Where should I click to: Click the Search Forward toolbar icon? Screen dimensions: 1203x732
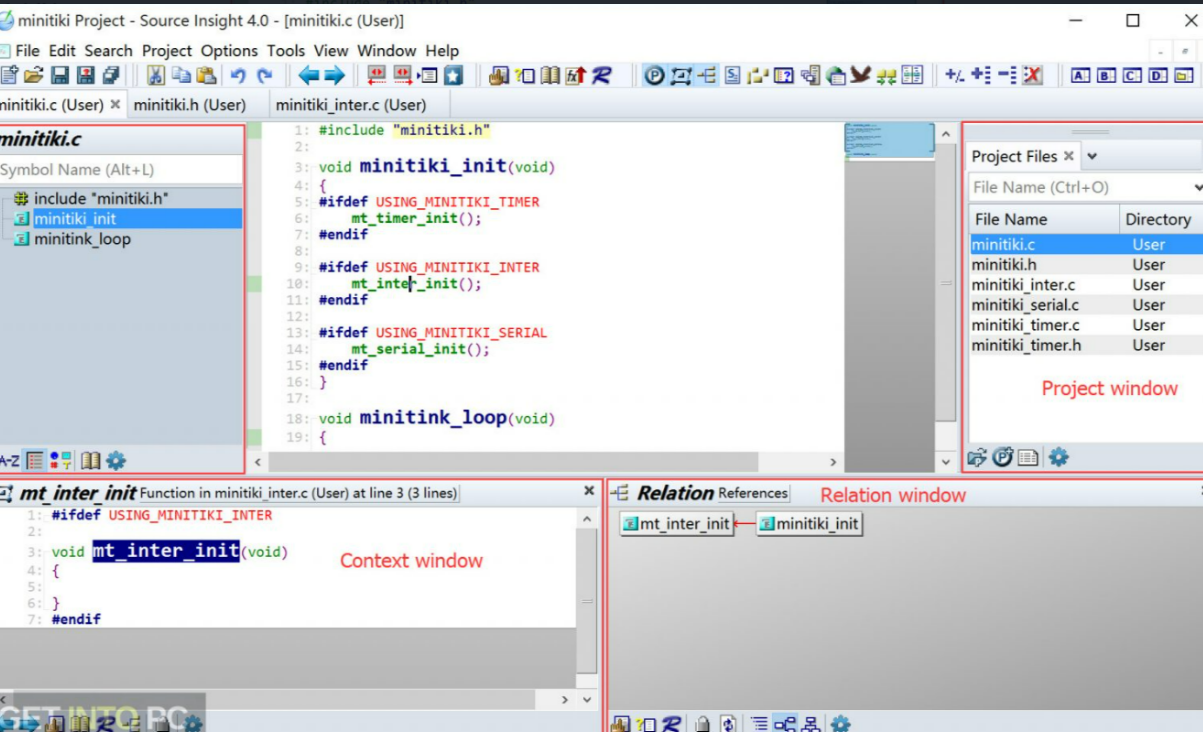(x=402, y=75)
